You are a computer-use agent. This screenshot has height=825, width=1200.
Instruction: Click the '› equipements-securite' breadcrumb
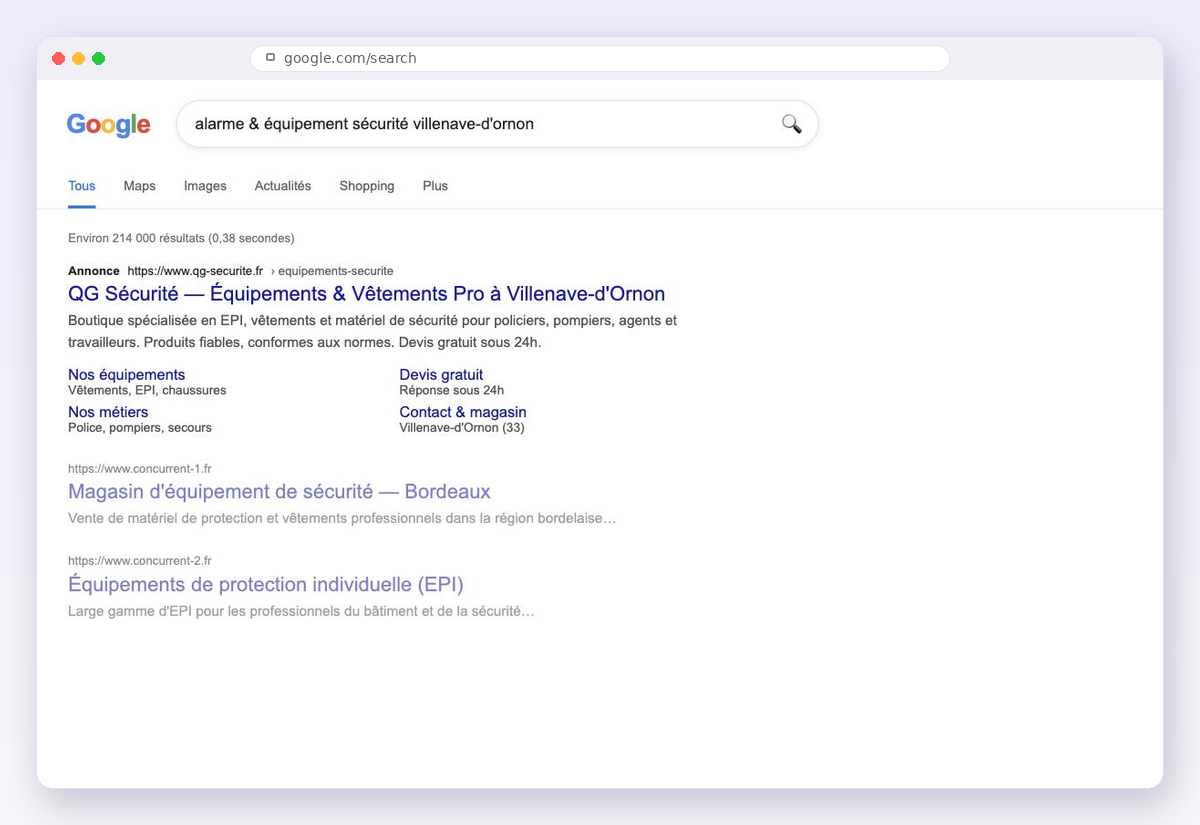pyautogui.click(x=332, y=271)
